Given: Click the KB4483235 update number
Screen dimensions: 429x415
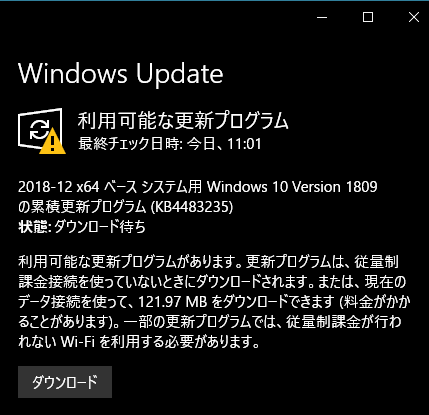Looking at the screenshot, I should (x=192, y=207).
